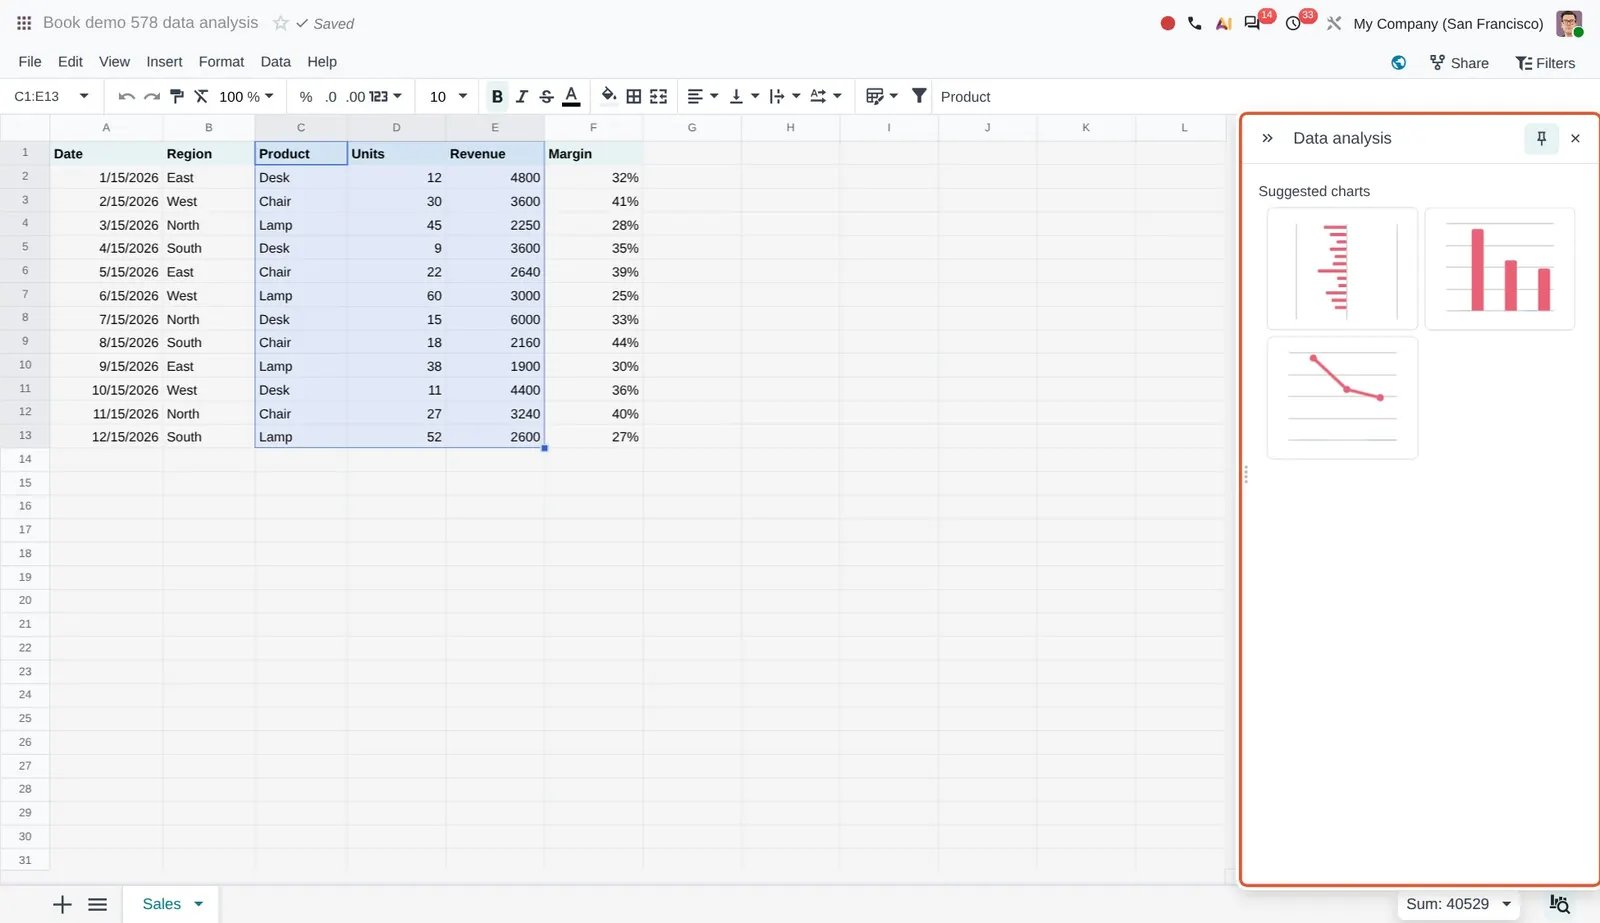Open the vertical align dropdown
Viewport: 1600px width, 923px height.
click(x=744, y=97)
